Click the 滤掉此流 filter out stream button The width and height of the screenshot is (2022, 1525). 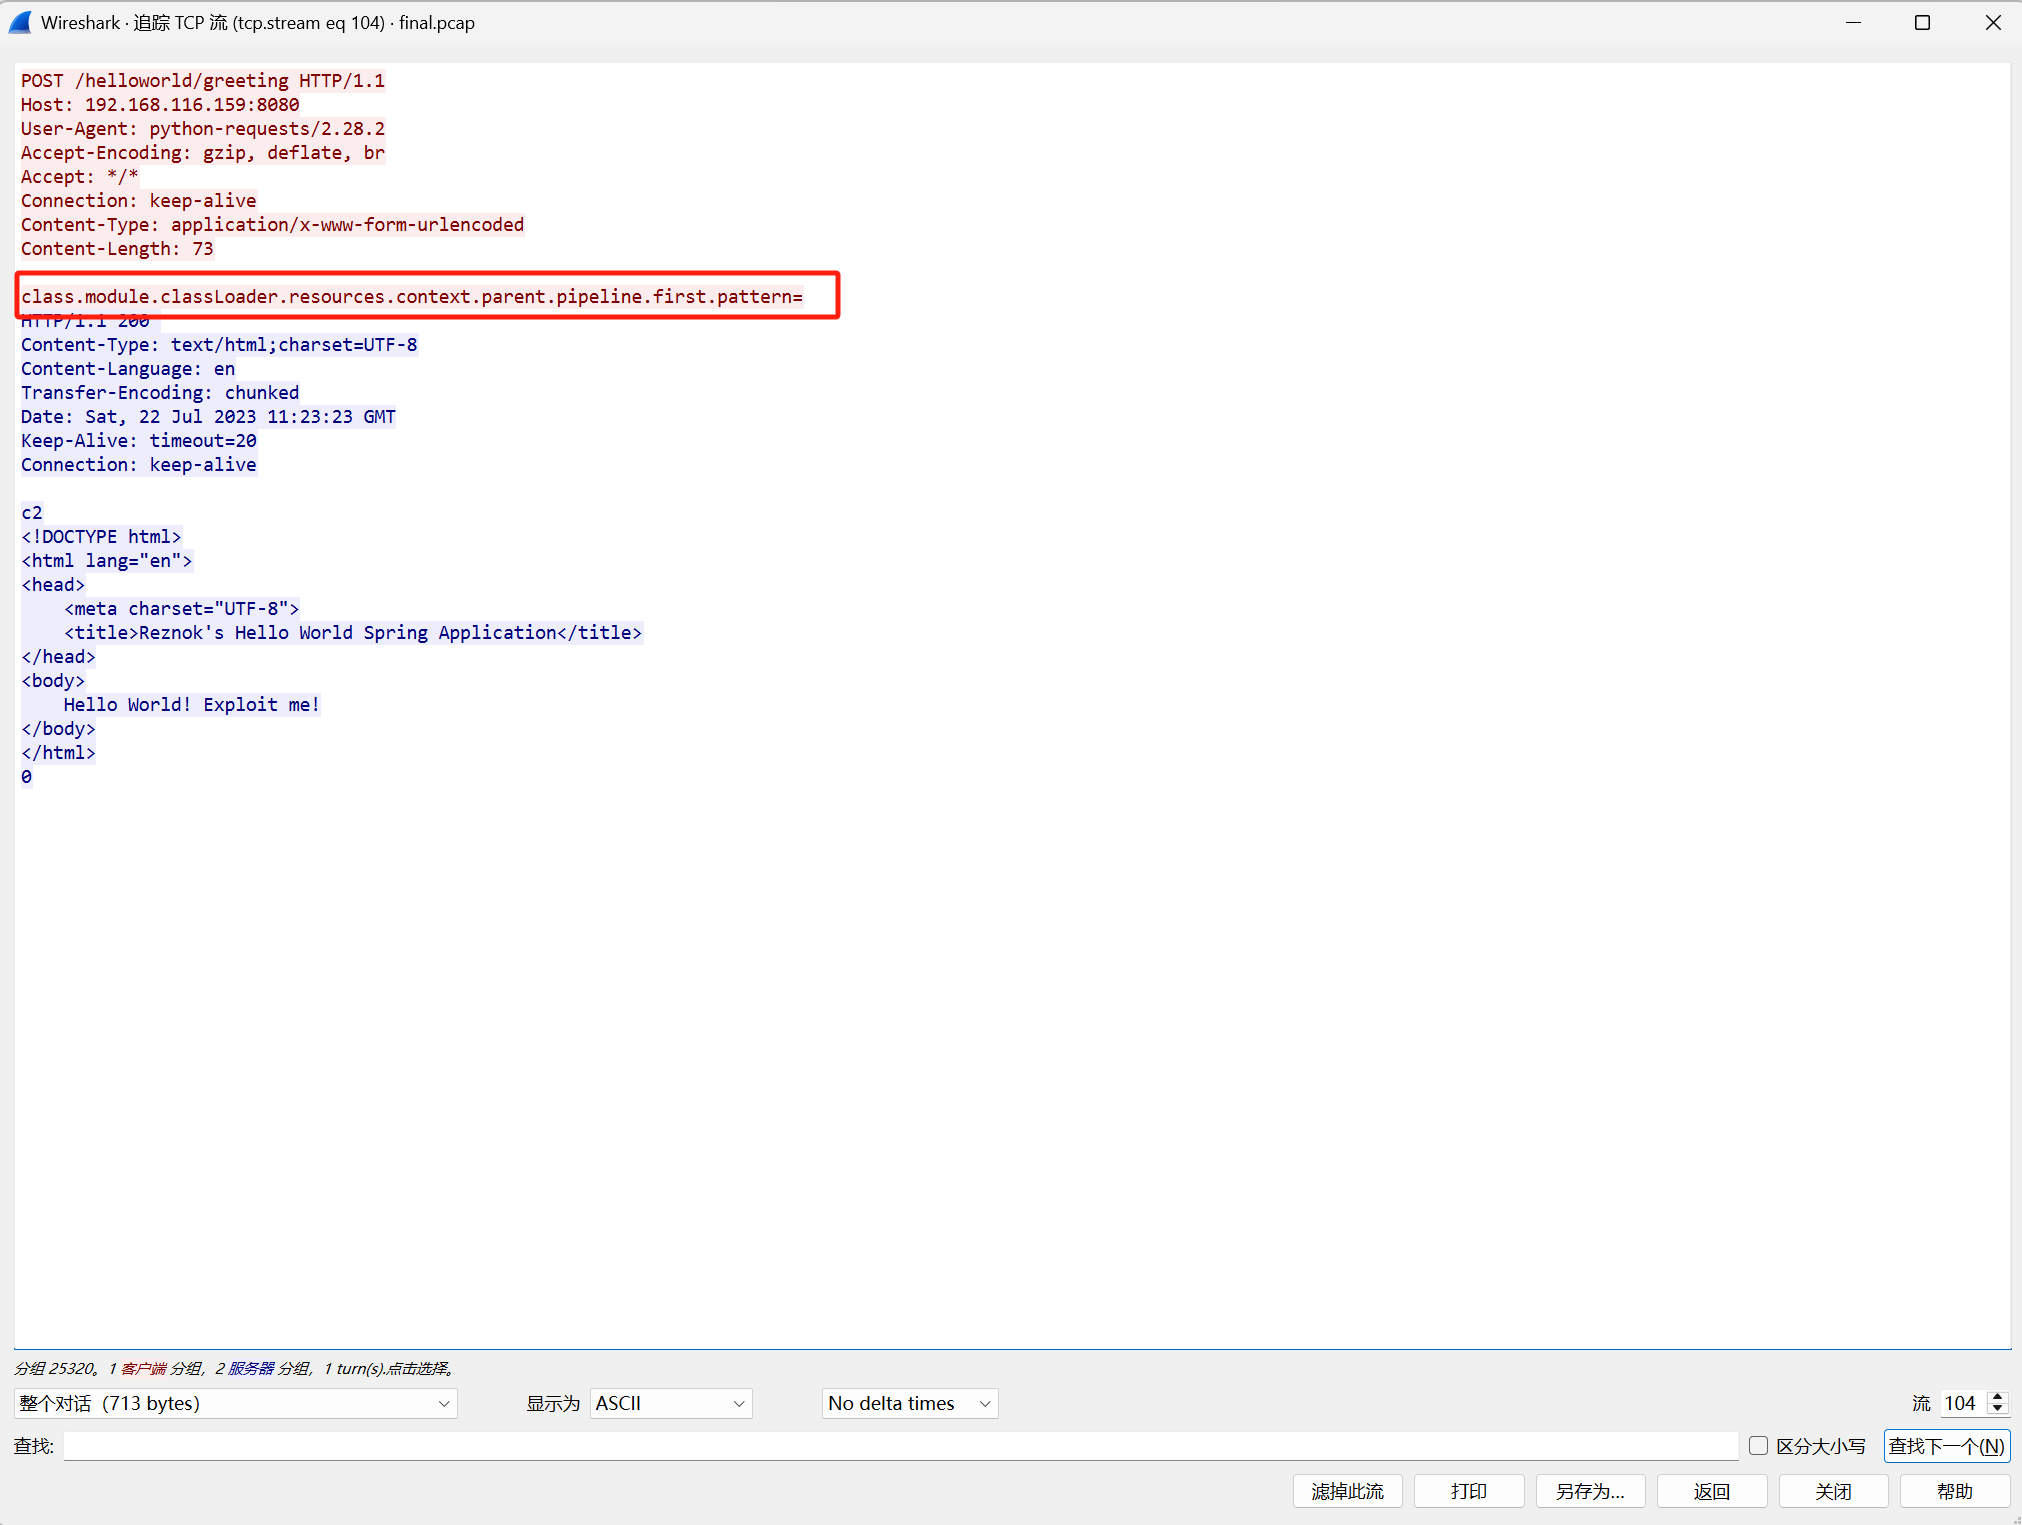tap(1347, 1491)
